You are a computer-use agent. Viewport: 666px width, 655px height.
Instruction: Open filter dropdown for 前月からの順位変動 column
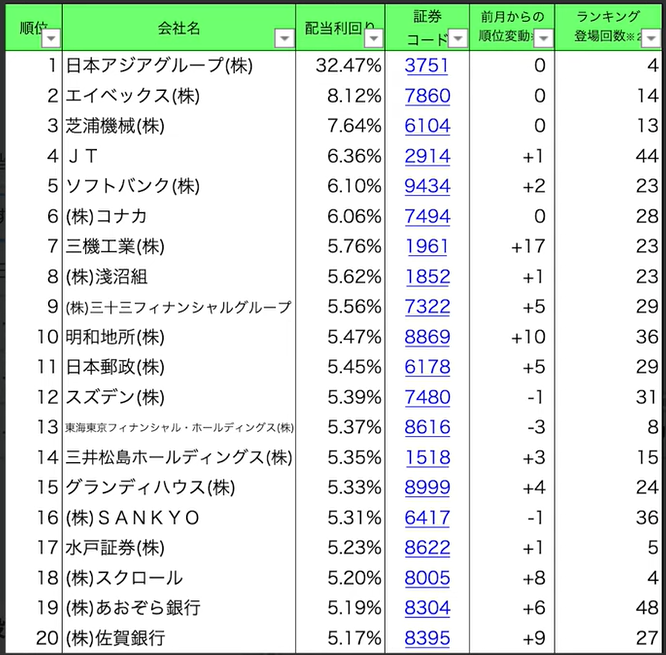(543, 38)
